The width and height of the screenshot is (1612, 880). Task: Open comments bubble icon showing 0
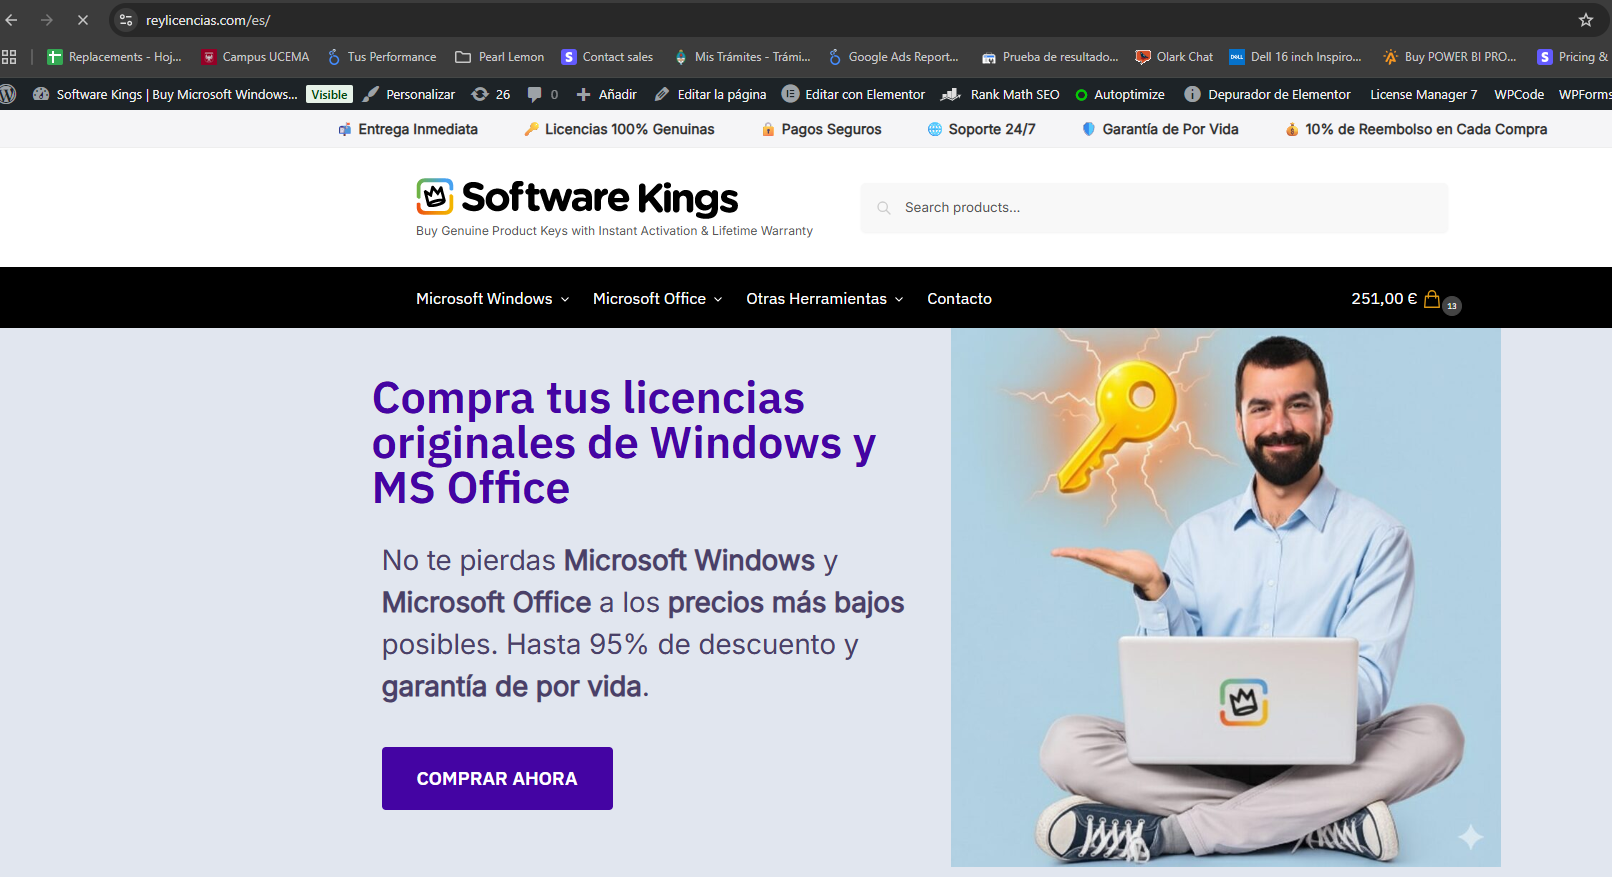click(543, 94)
